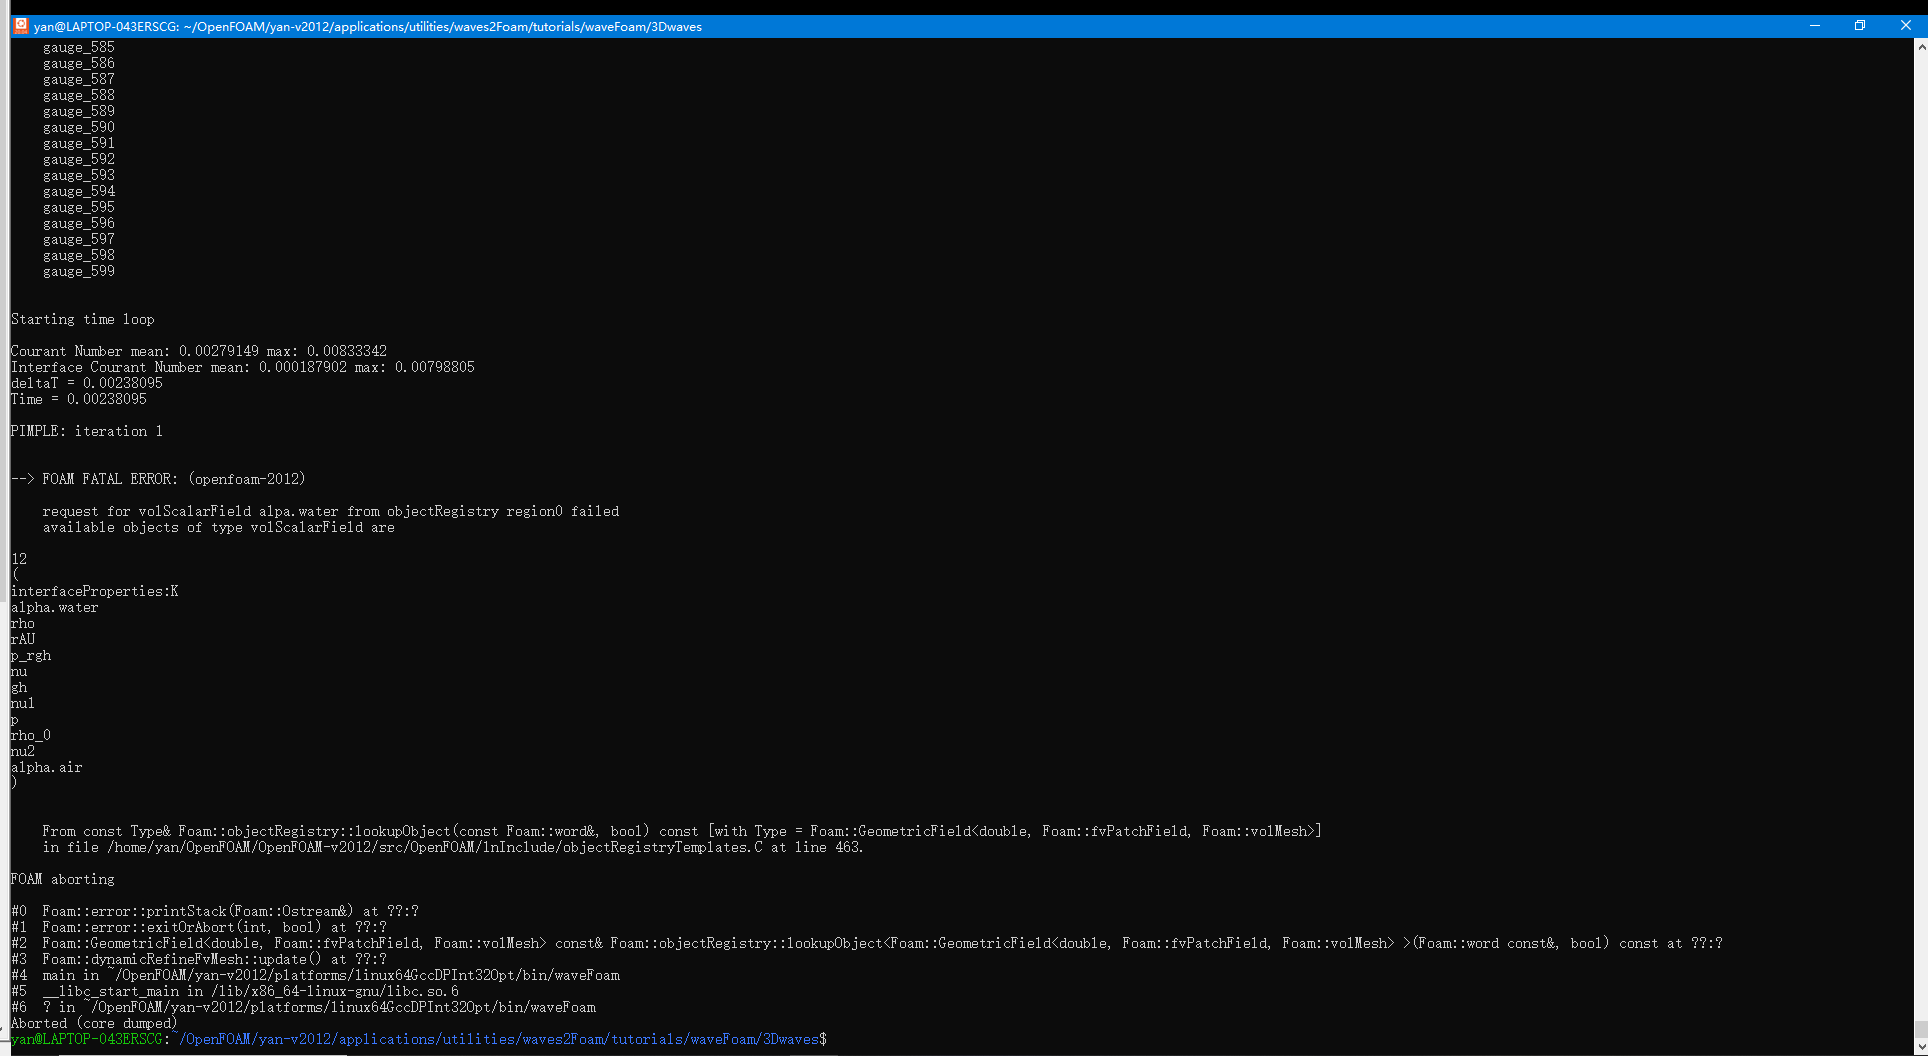Click the 'PIMPLE: iteration 1' line
This screenshot has width=1928, height=1056.
click(x=87, y=431)
